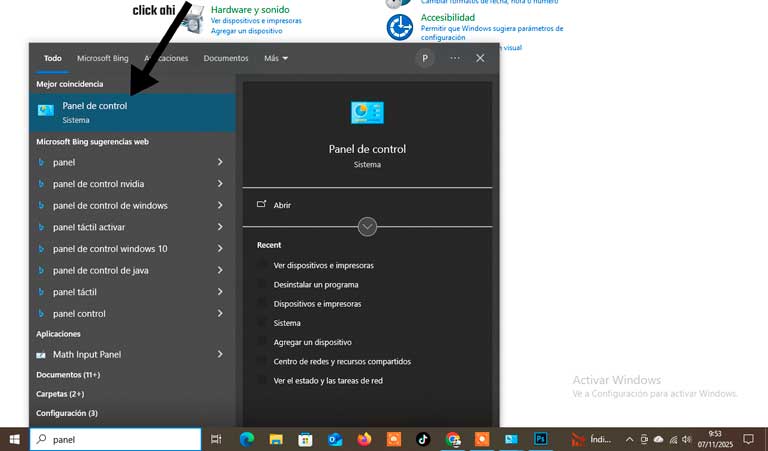Select 'panel táctil activar' web suggestion
Screen dimensions: 768x451
89,227
